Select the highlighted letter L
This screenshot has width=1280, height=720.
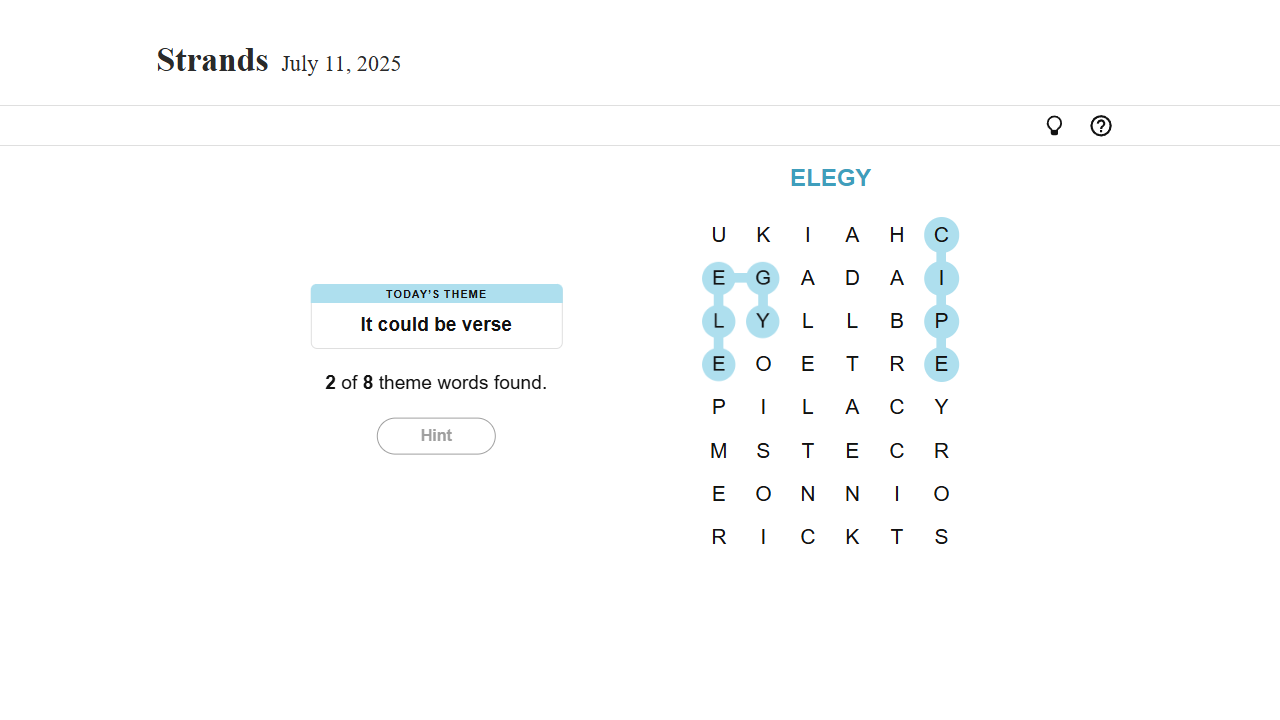718,321
